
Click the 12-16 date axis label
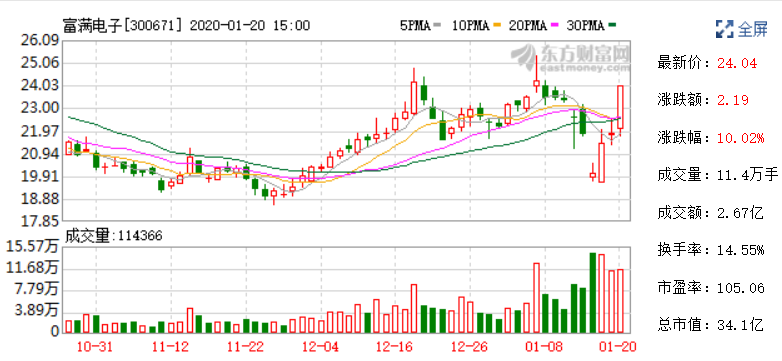click(394, 346)
